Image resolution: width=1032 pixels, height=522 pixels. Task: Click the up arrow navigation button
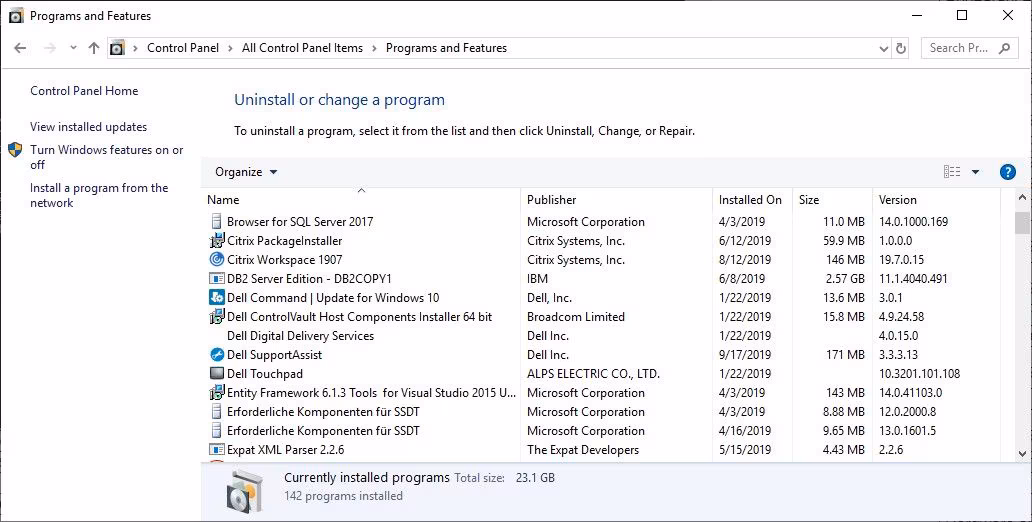coord(94,48)
